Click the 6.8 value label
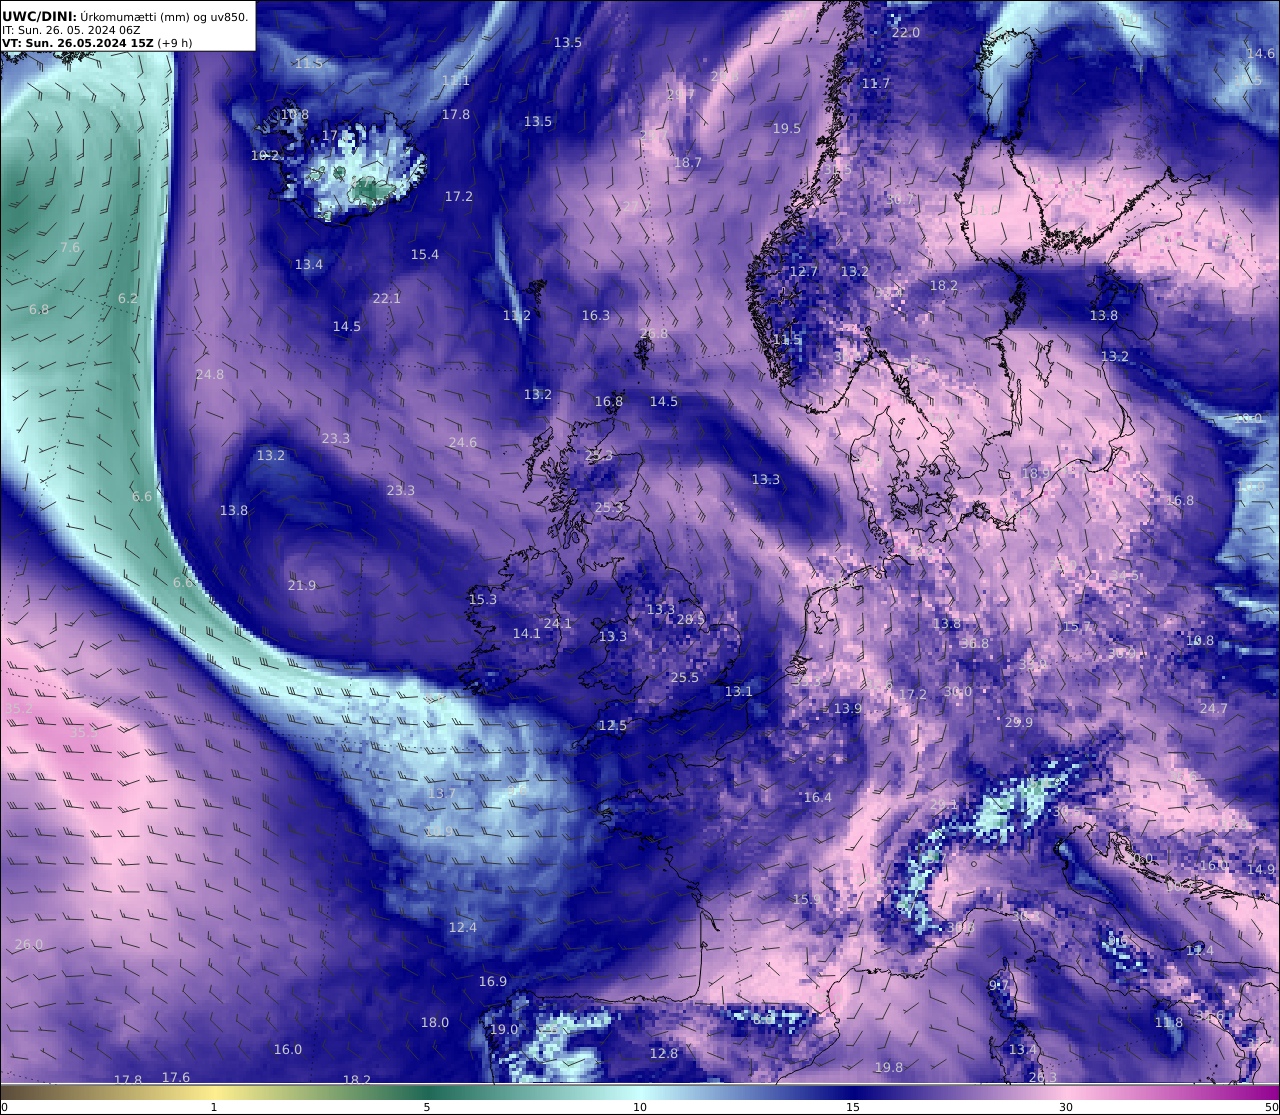This screenshot has width=1280, height=1115. point(39,310)
